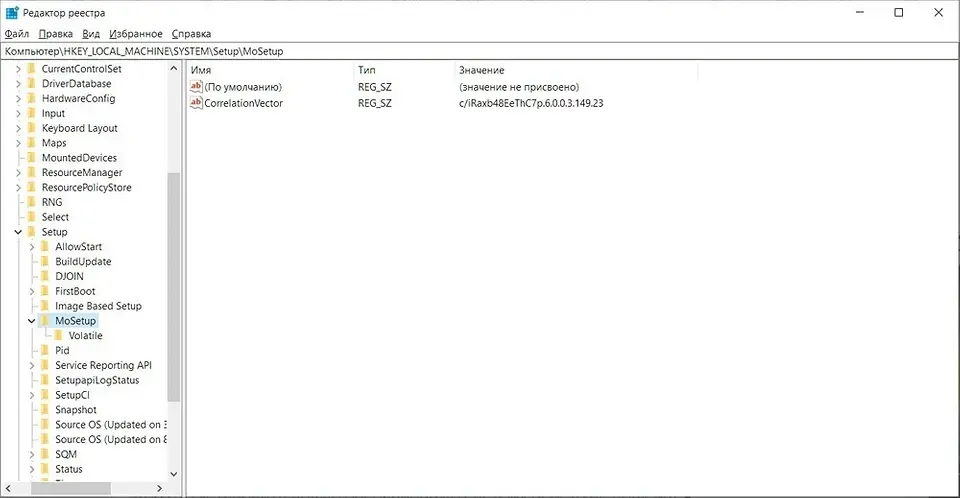The width and height of the screenshot is (960, 498).
Task: Collapse the MoSetup tree node
Action: click(x=32, y=321)
